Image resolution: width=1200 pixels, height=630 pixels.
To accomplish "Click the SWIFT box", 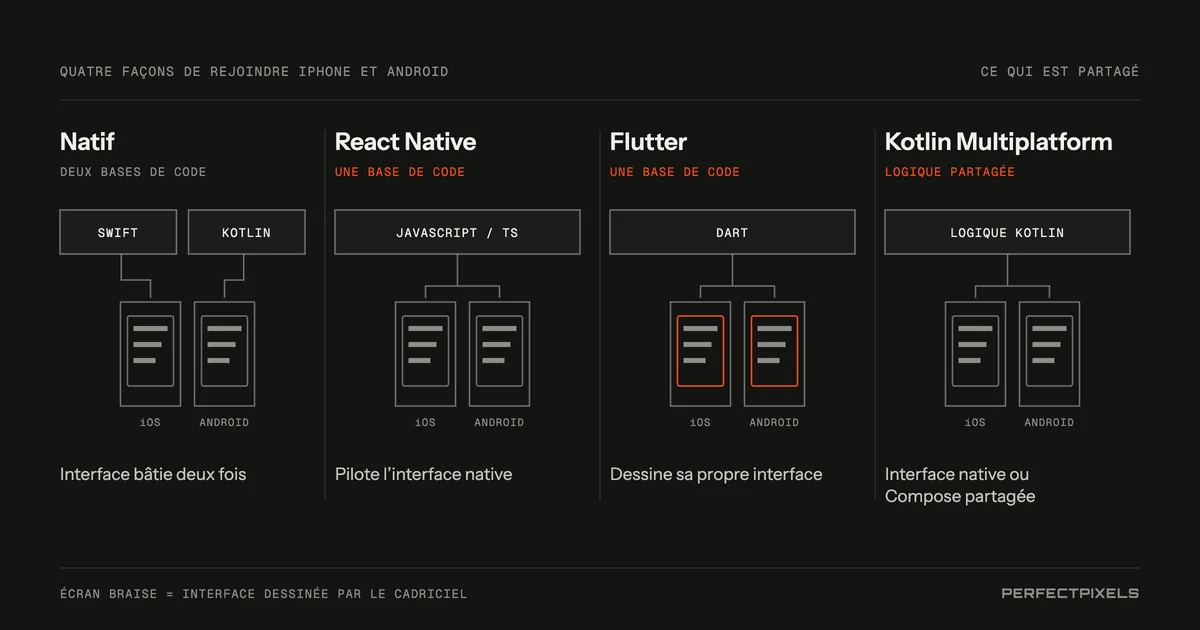I will pos(118,232).
